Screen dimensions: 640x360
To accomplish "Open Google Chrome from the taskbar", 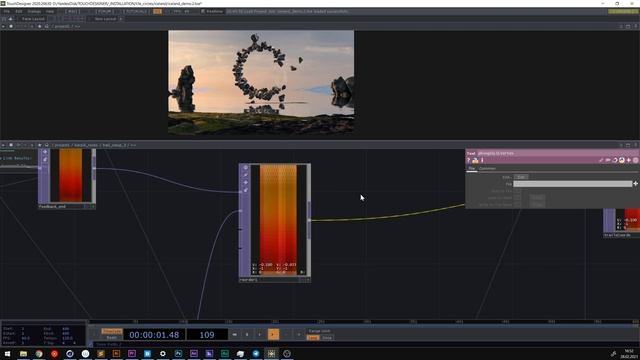I will (39, 353).
